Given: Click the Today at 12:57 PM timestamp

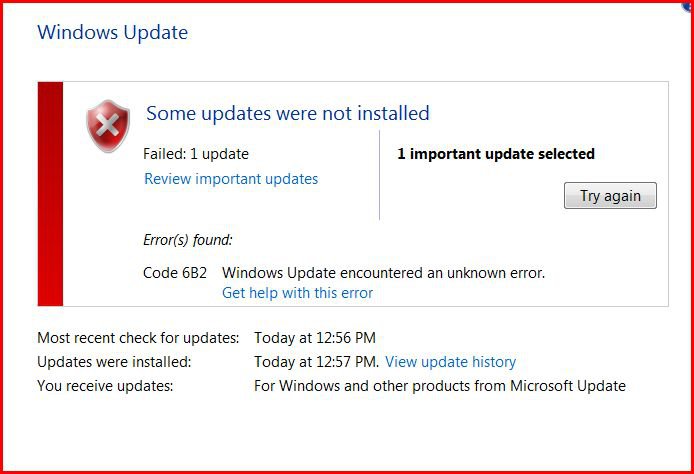Looking at the screenshot, I should click(x=316, y=362).
